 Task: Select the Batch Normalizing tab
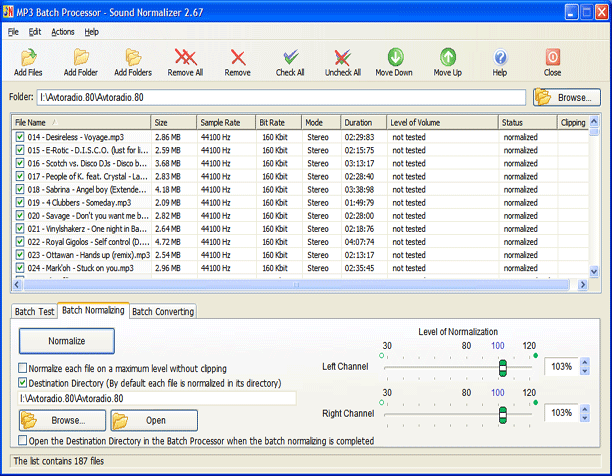tap(93, 310)
